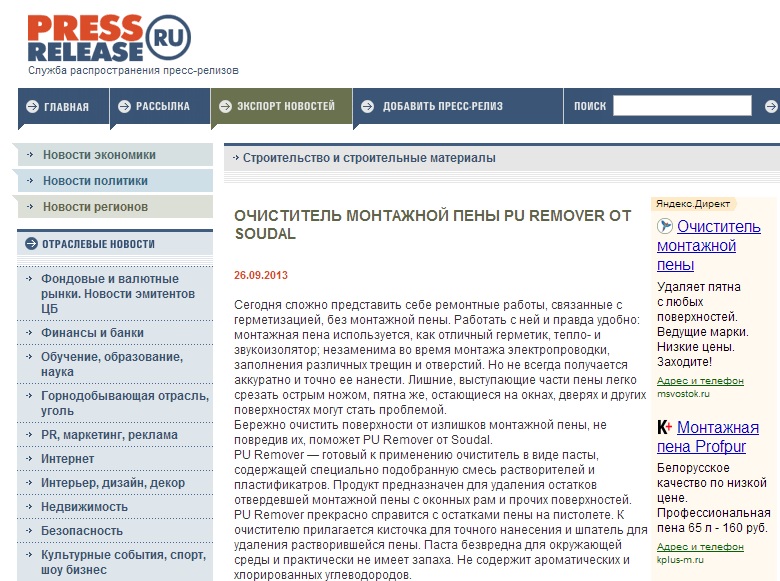Click the arrow icon beside РАССЫЛКА

tap(124, 106)
